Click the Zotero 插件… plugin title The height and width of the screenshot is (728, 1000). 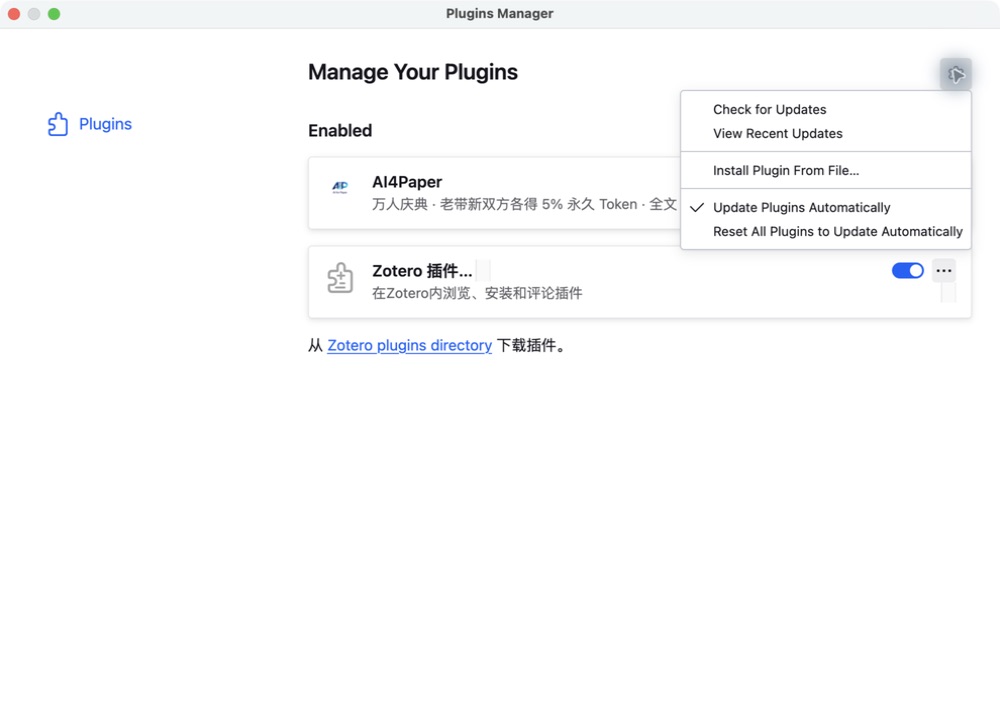point(422,271)
